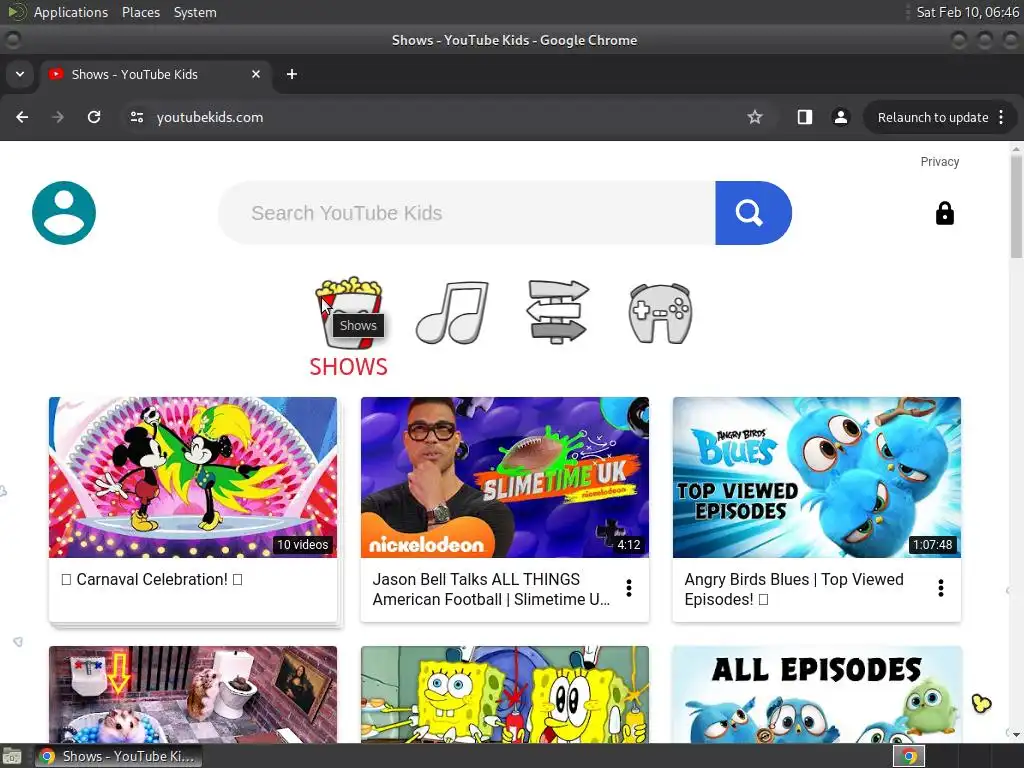Screen dimensions: 1024x768
Task: Click the 4:12 duration badge
Action: coord(629,545)
